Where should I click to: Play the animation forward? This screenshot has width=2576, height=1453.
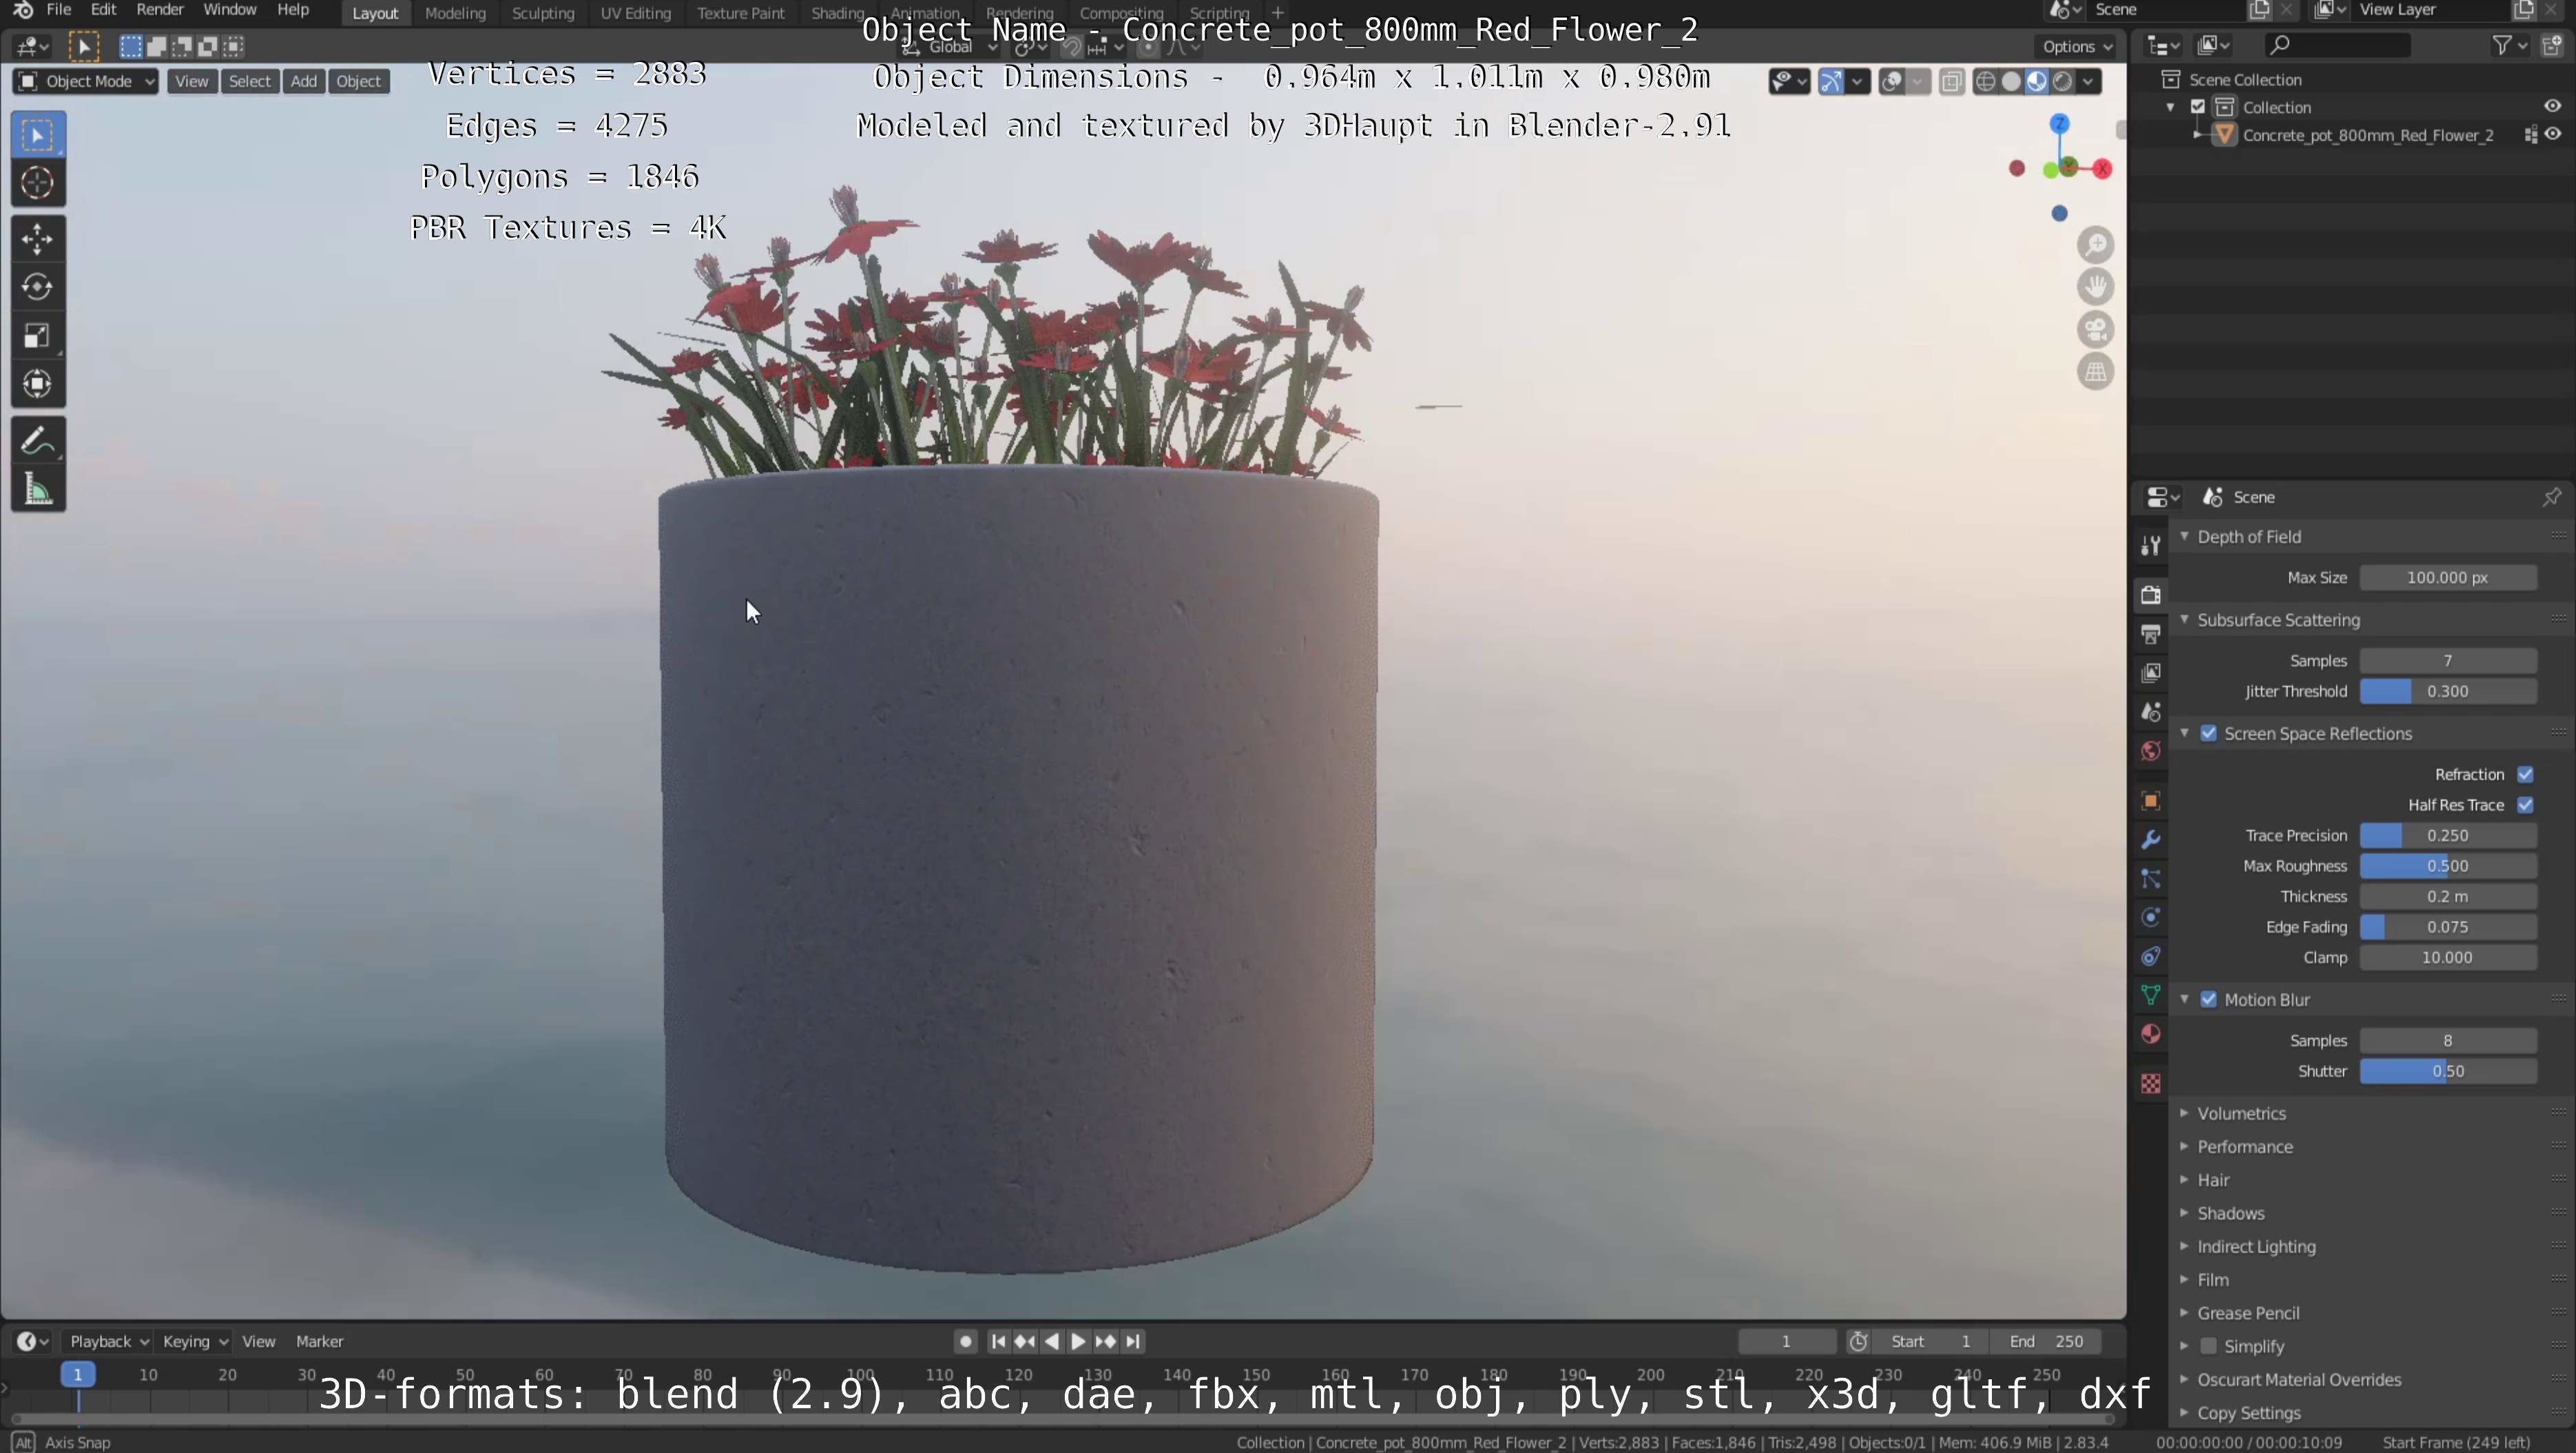pos(1078,1342)
